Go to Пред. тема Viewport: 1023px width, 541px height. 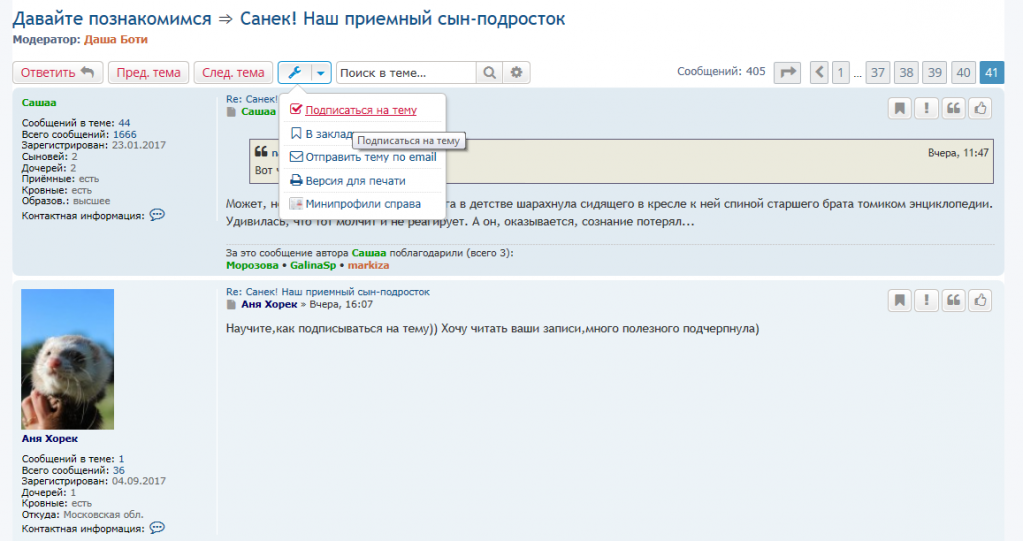pos(149,73)
